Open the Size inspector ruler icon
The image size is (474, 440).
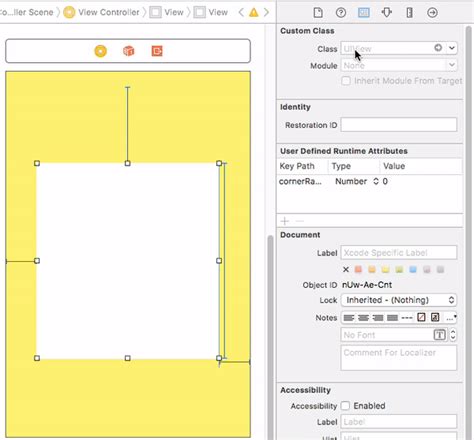click(x=410, y=13)
